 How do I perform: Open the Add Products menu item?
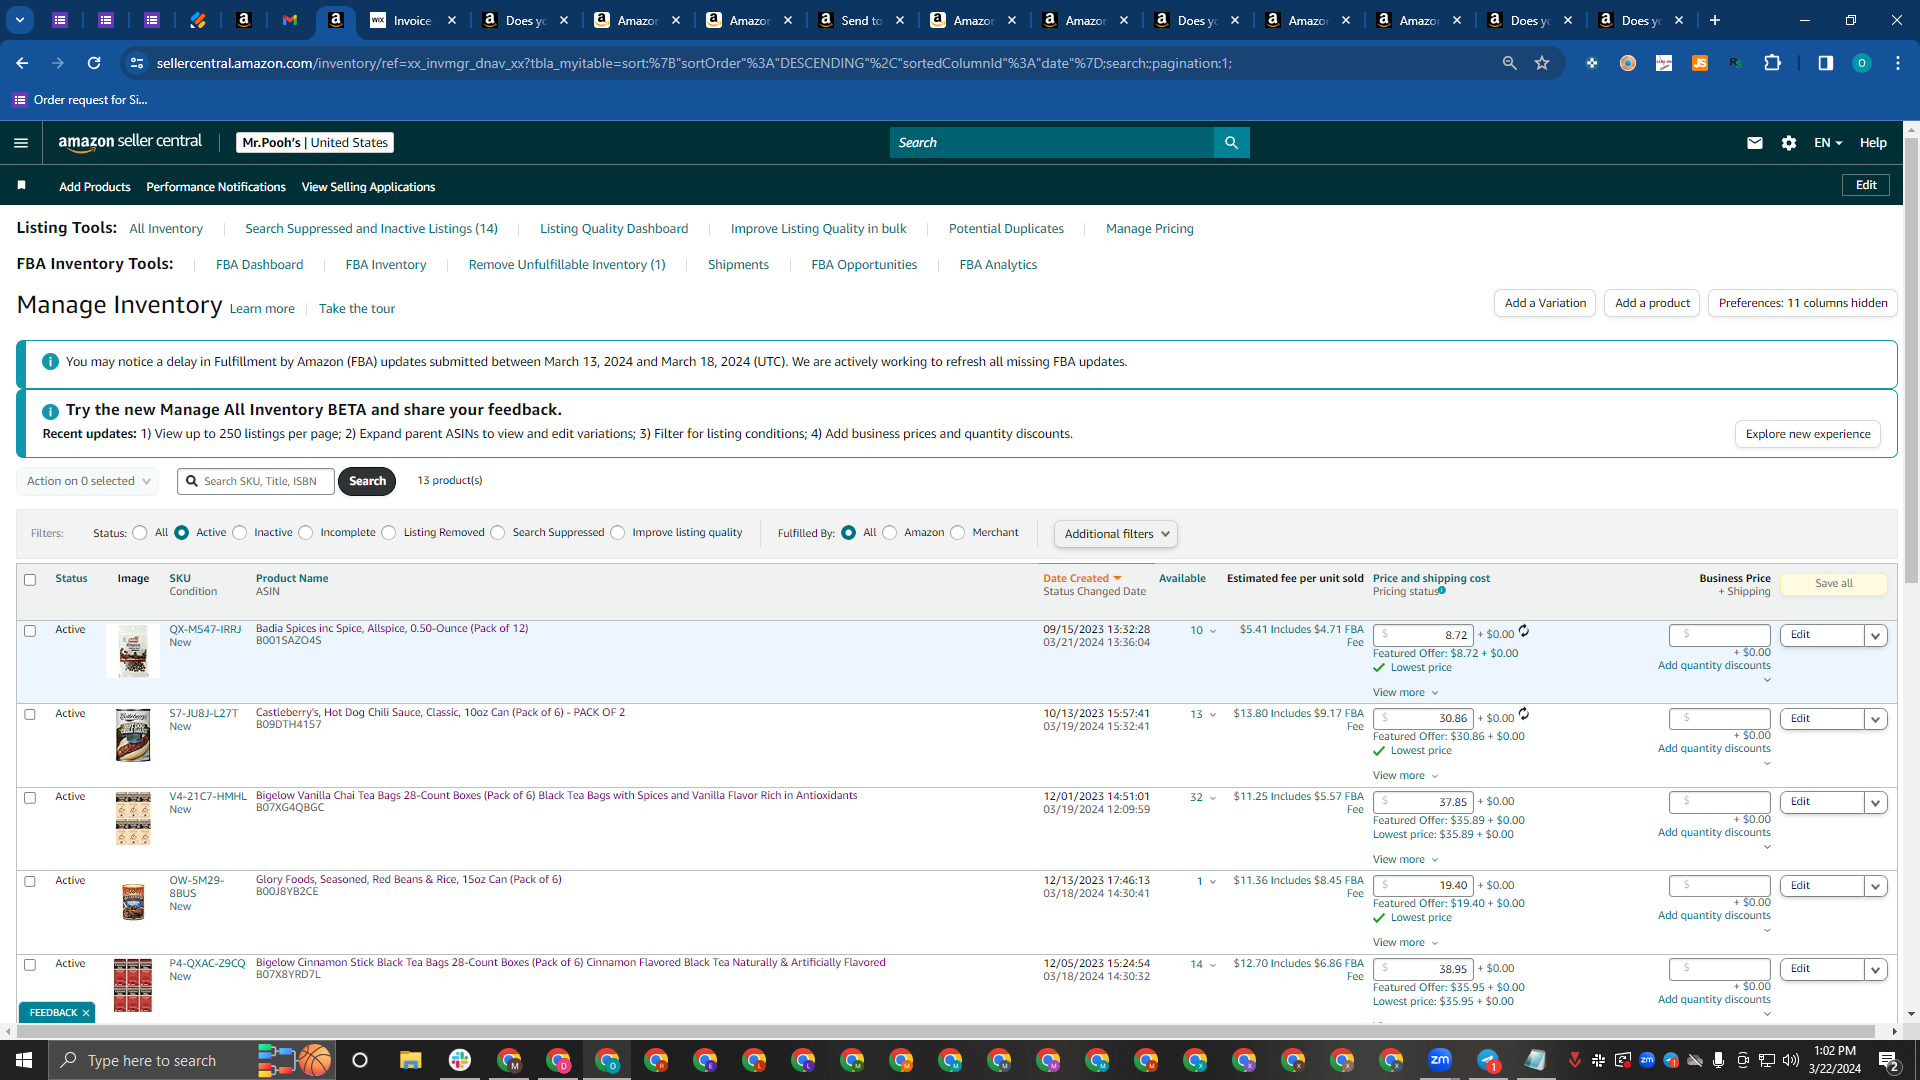click(95, 187)
